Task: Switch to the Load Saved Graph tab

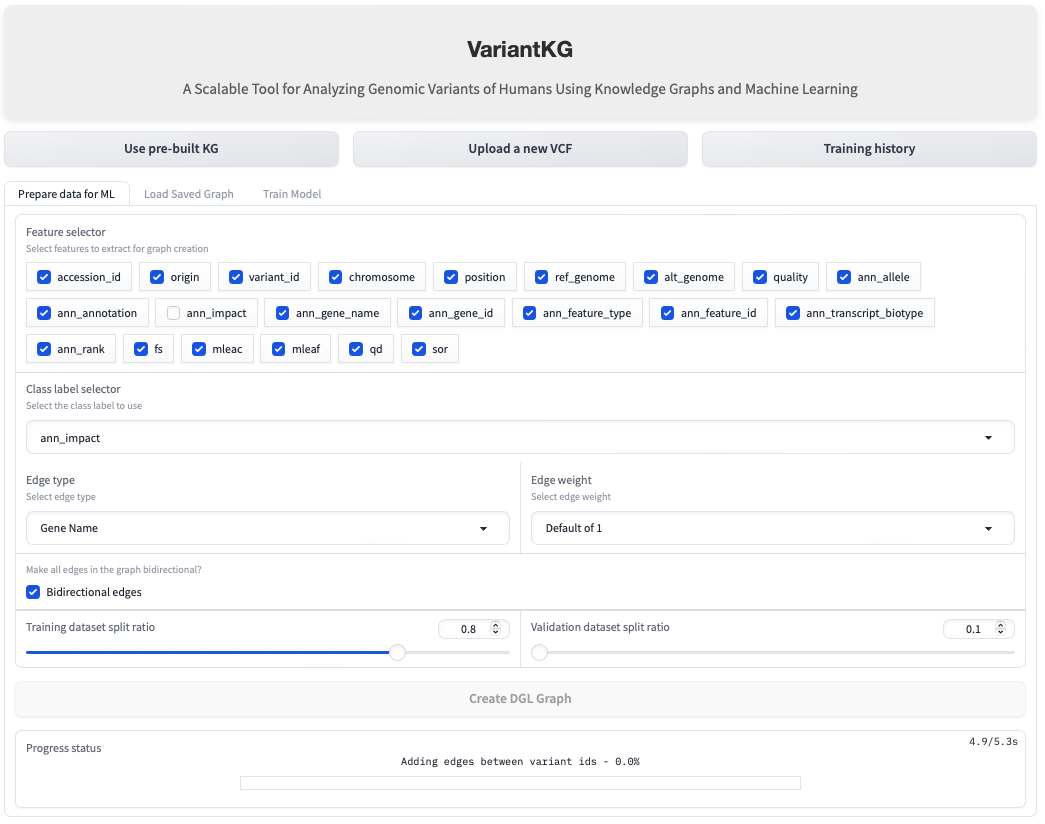Action: [188, 194]
